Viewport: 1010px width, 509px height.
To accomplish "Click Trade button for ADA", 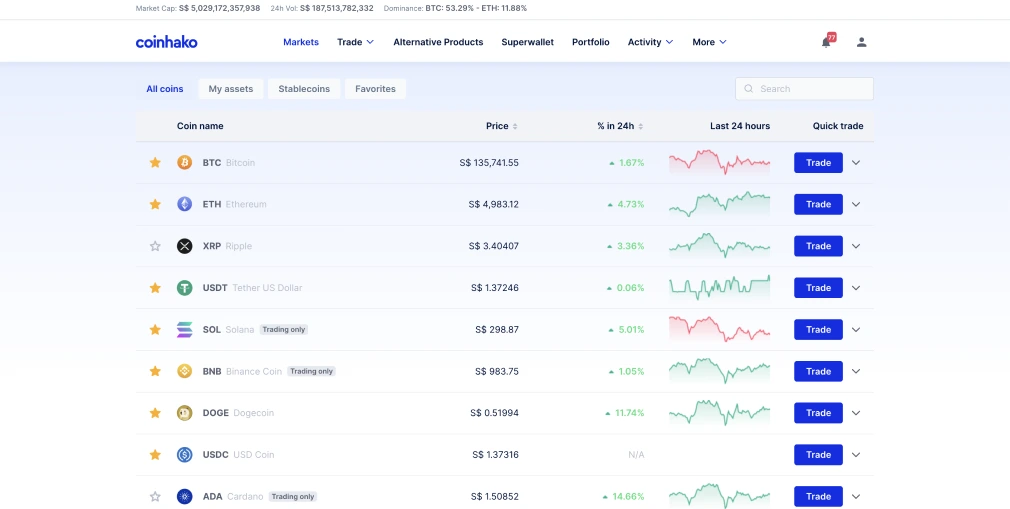I will [818, 497].
